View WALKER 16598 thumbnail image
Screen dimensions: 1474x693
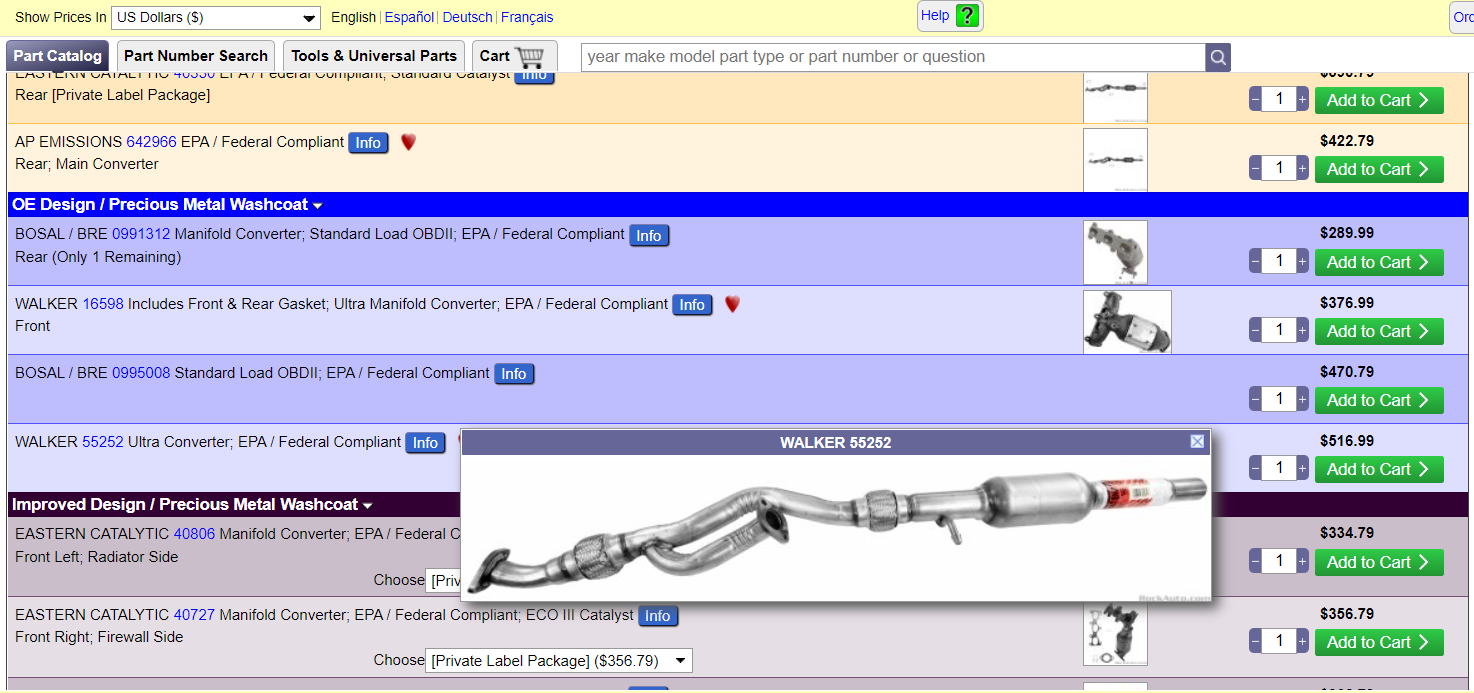click(1127, 322)
